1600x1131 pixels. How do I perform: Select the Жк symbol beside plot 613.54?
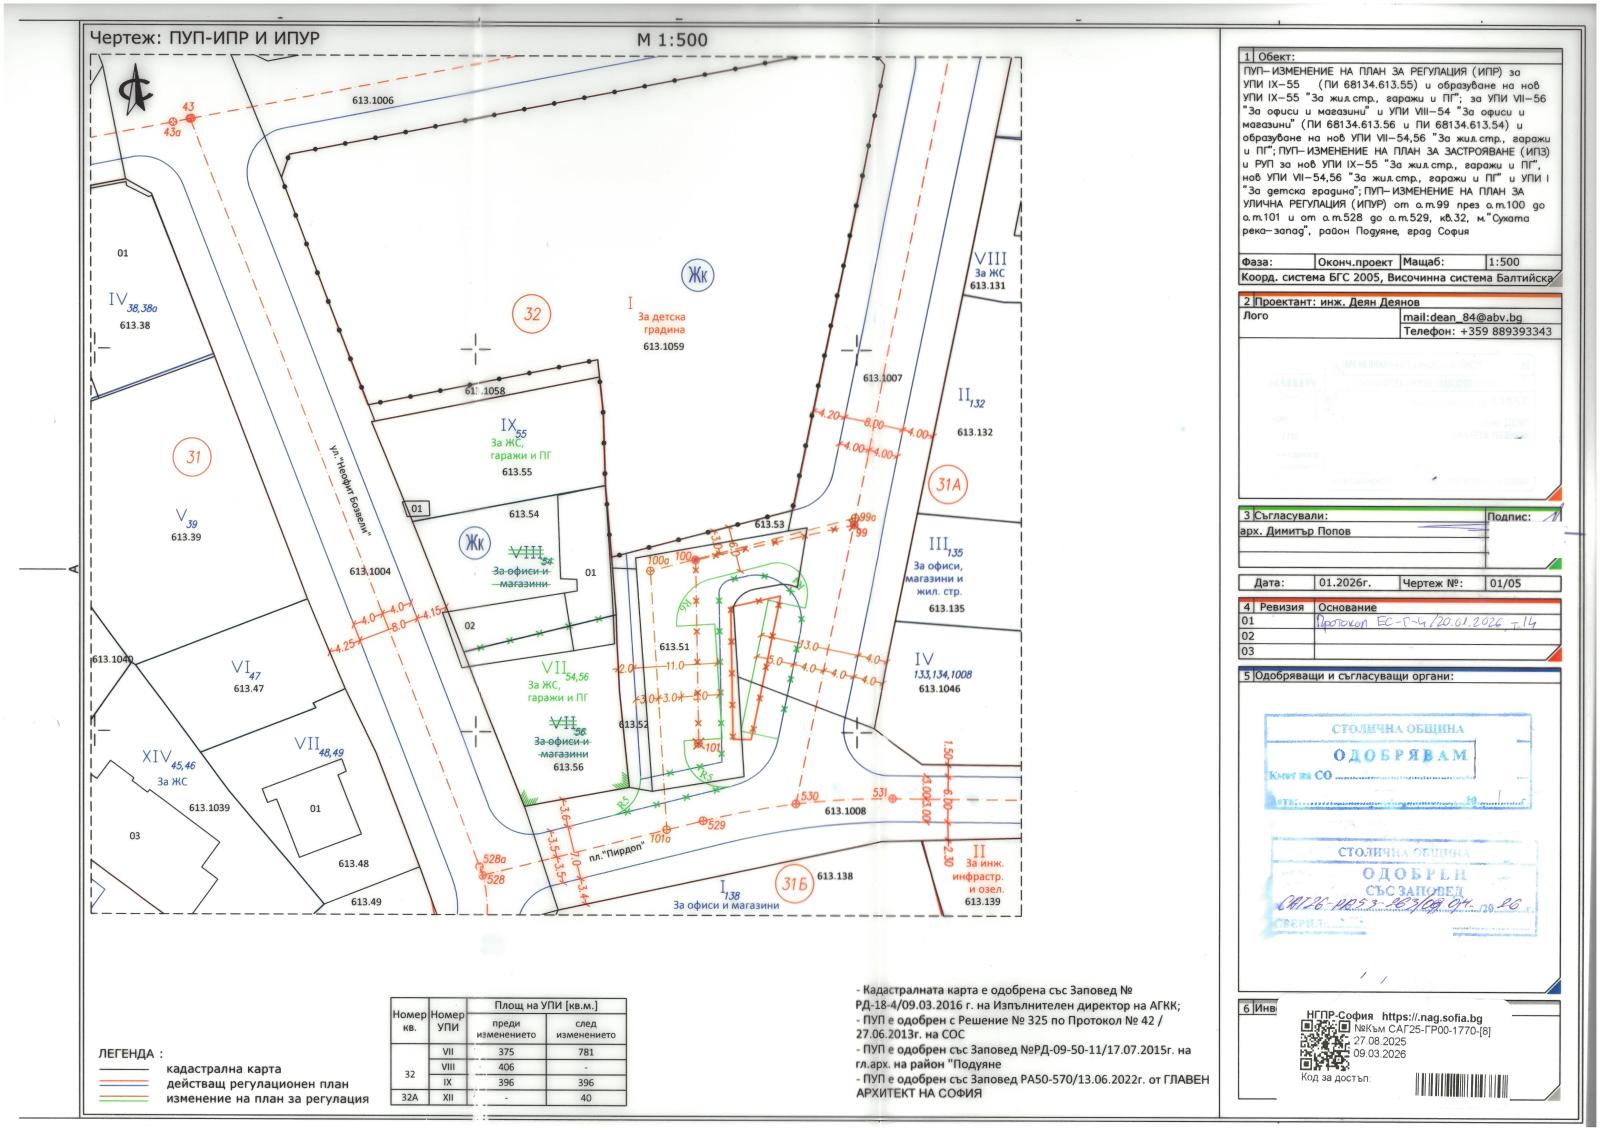[x=473, y=543]
